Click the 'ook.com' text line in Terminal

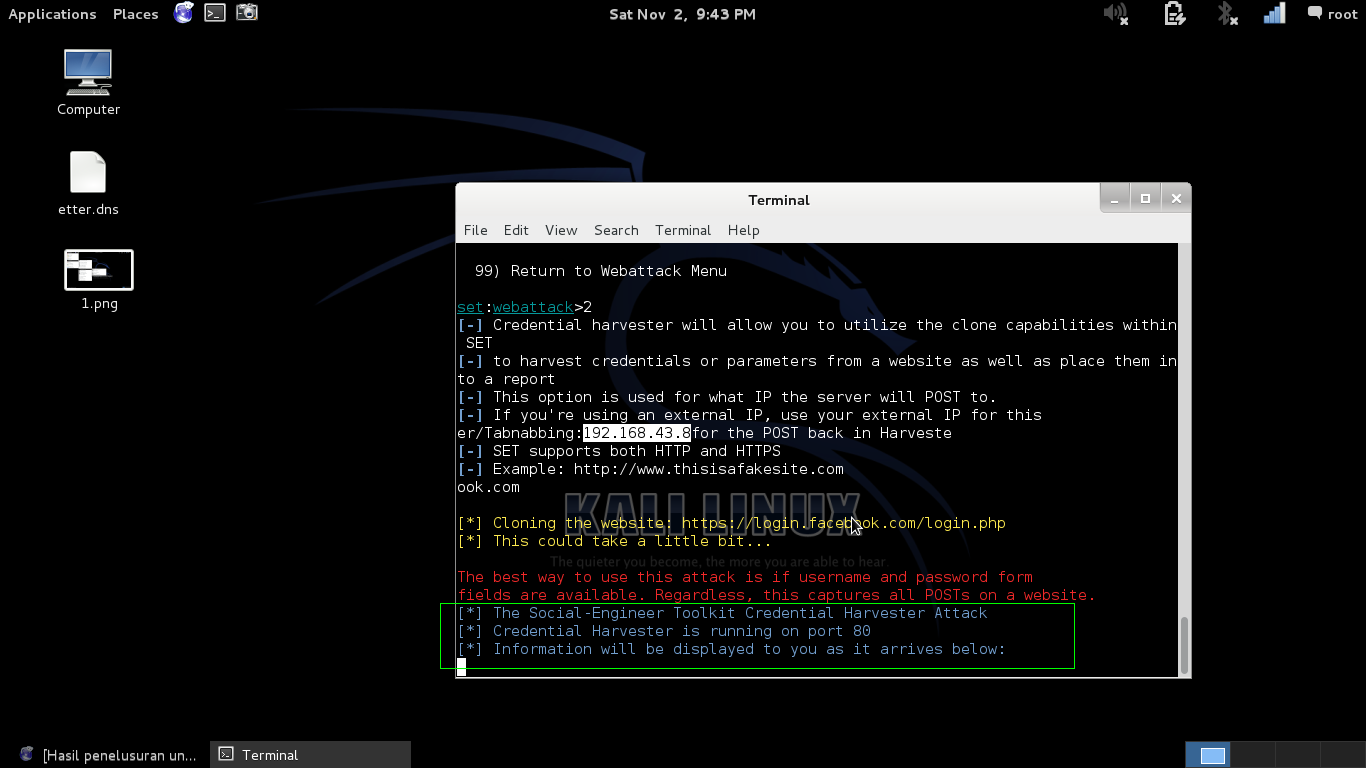[x=489, y=487]
